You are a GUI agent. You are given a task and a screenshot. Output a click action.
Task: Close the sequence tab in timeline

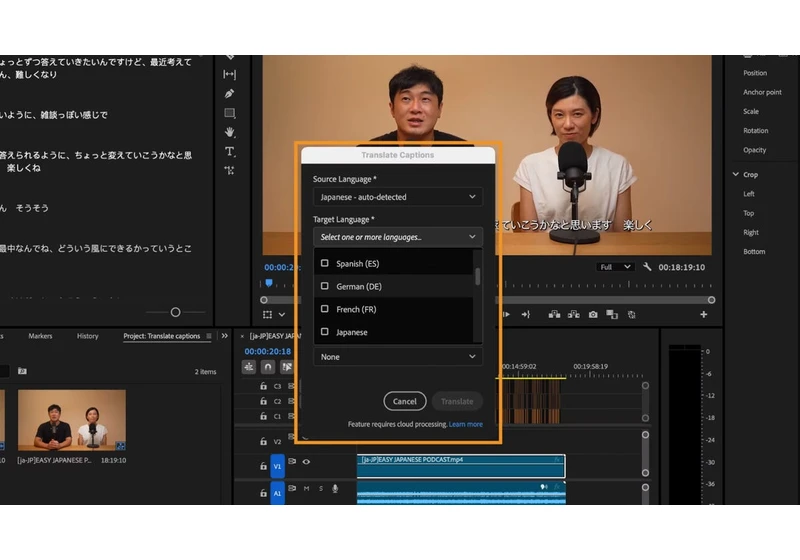[x=242, y=336]
